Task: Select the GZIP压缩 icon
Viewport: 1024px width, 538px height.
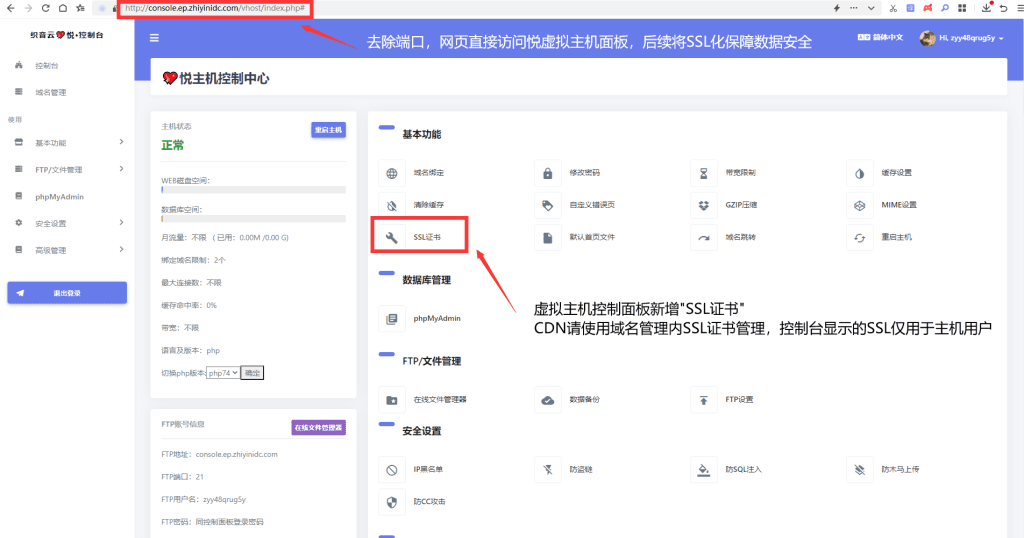Action: [703, 205]
